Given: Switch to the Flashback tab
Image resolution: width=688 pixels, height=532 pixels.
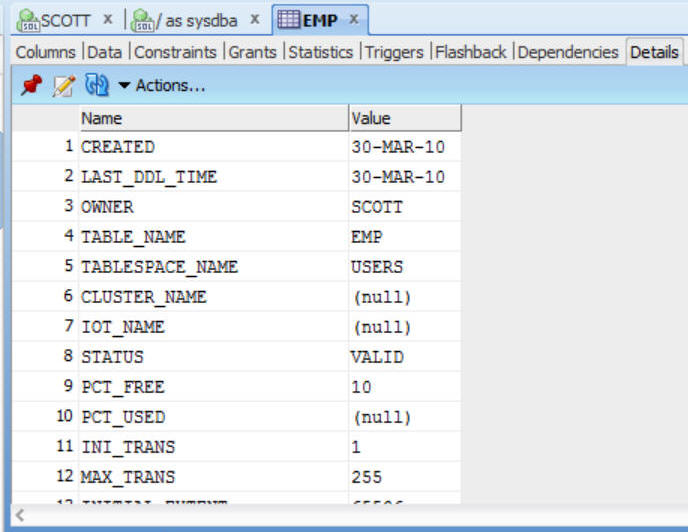Looking at the screenshot, I should pyautogui.click(x=471, y=52).
